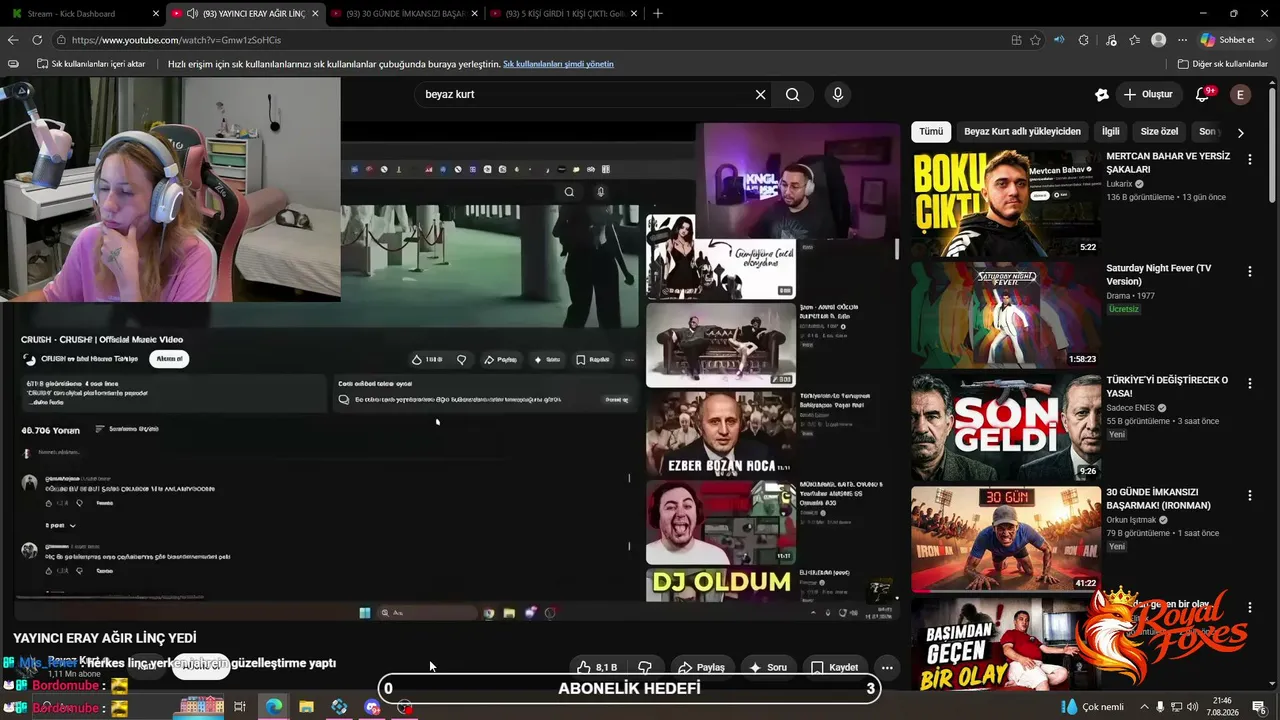Screen dimensions: 1280x720
Task: Click the video title YAYINCI ERAY AĞIR LİNÇ YEDİ
Action: (105, 638)
